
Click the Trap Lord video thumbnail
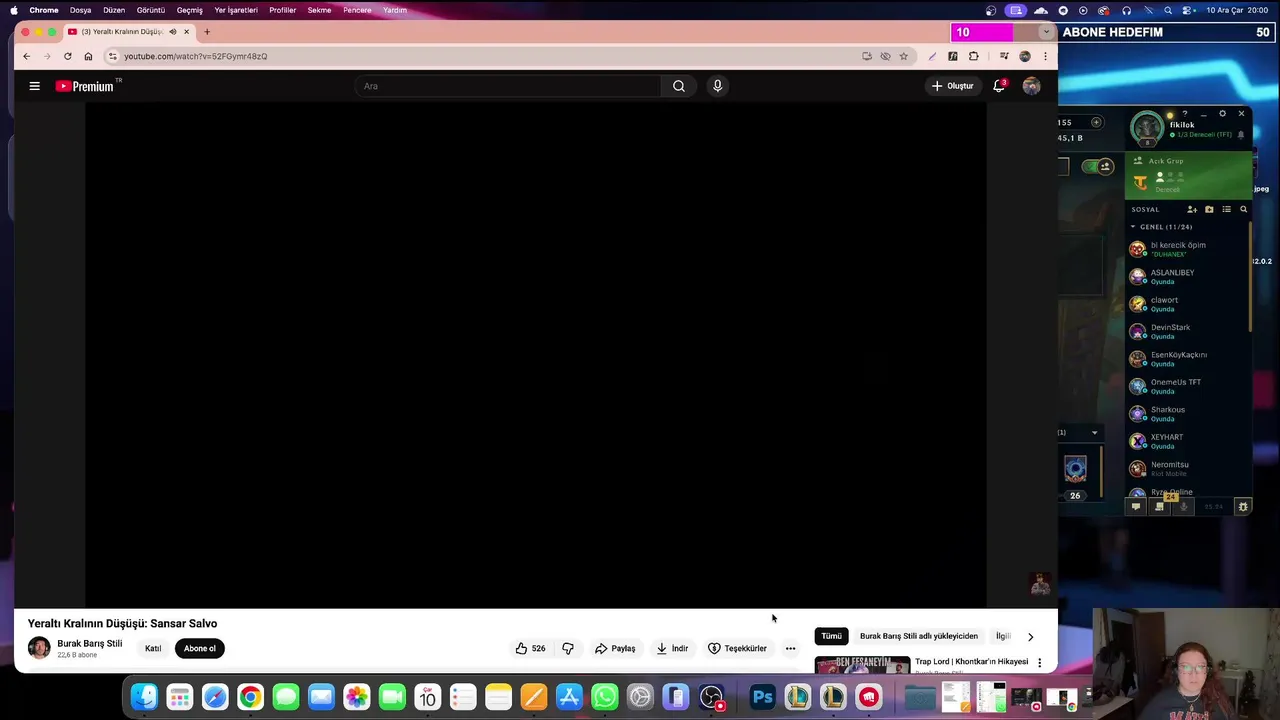pyautogui.click(x=862, y=664)
